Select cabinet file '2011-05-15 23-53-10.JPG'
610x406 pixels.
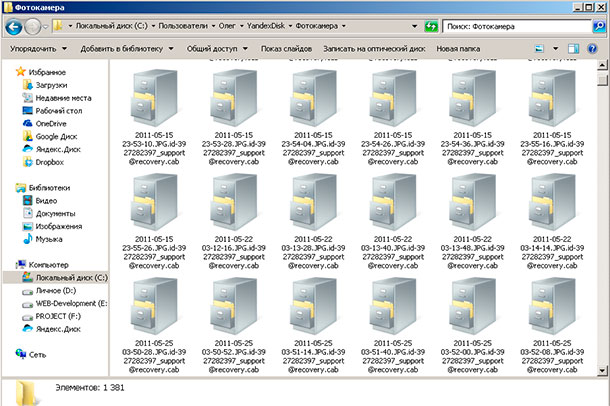154,117
